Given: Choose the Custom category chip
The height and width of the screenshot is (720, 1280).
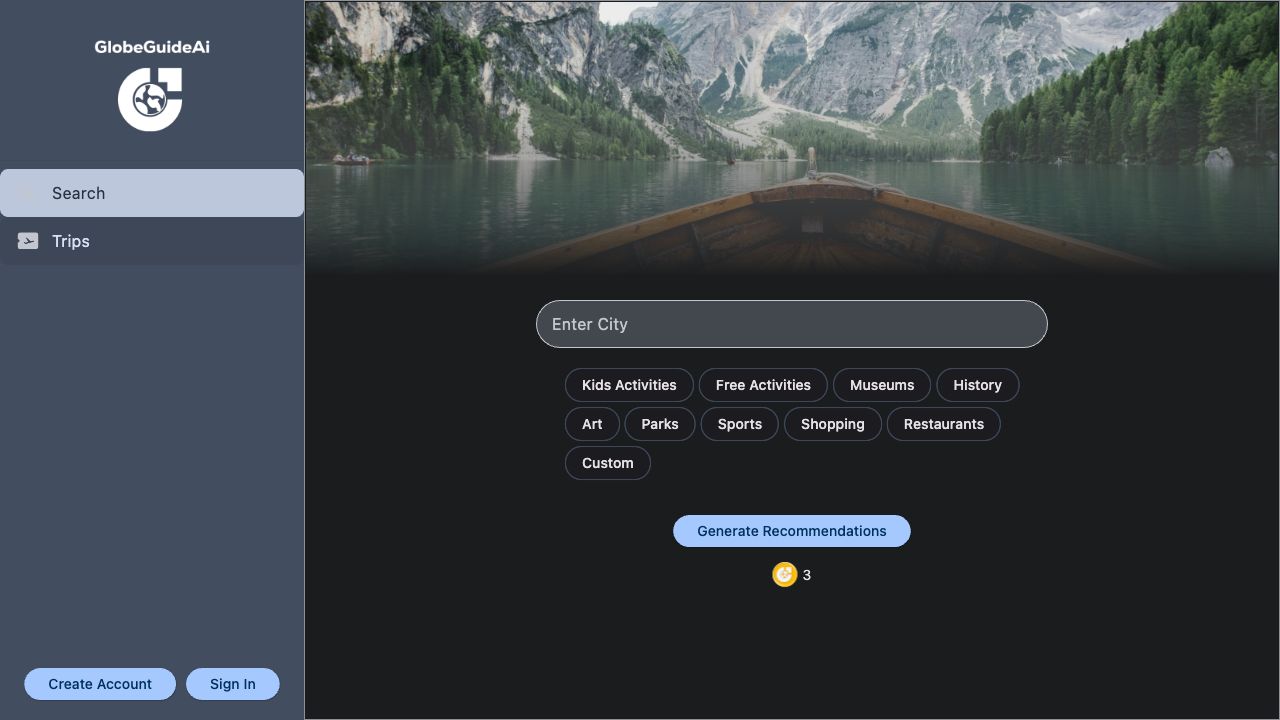Looking at the screenshot, I should (x=607, y=463).
